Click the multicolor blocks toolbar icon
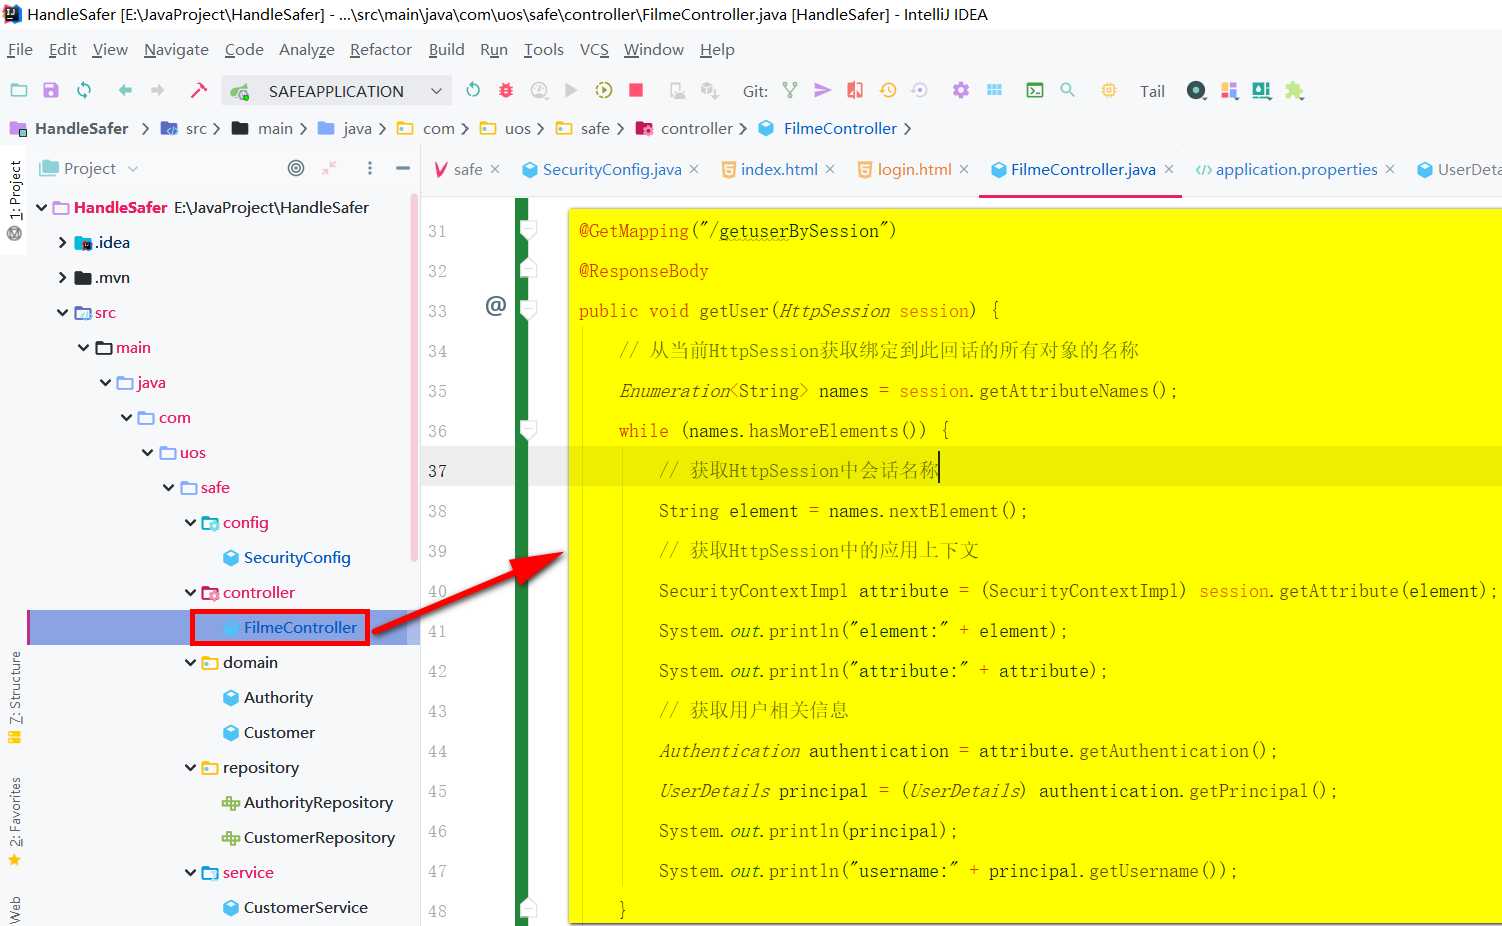Viewport: 1502px width, 926px height. 1229,90
